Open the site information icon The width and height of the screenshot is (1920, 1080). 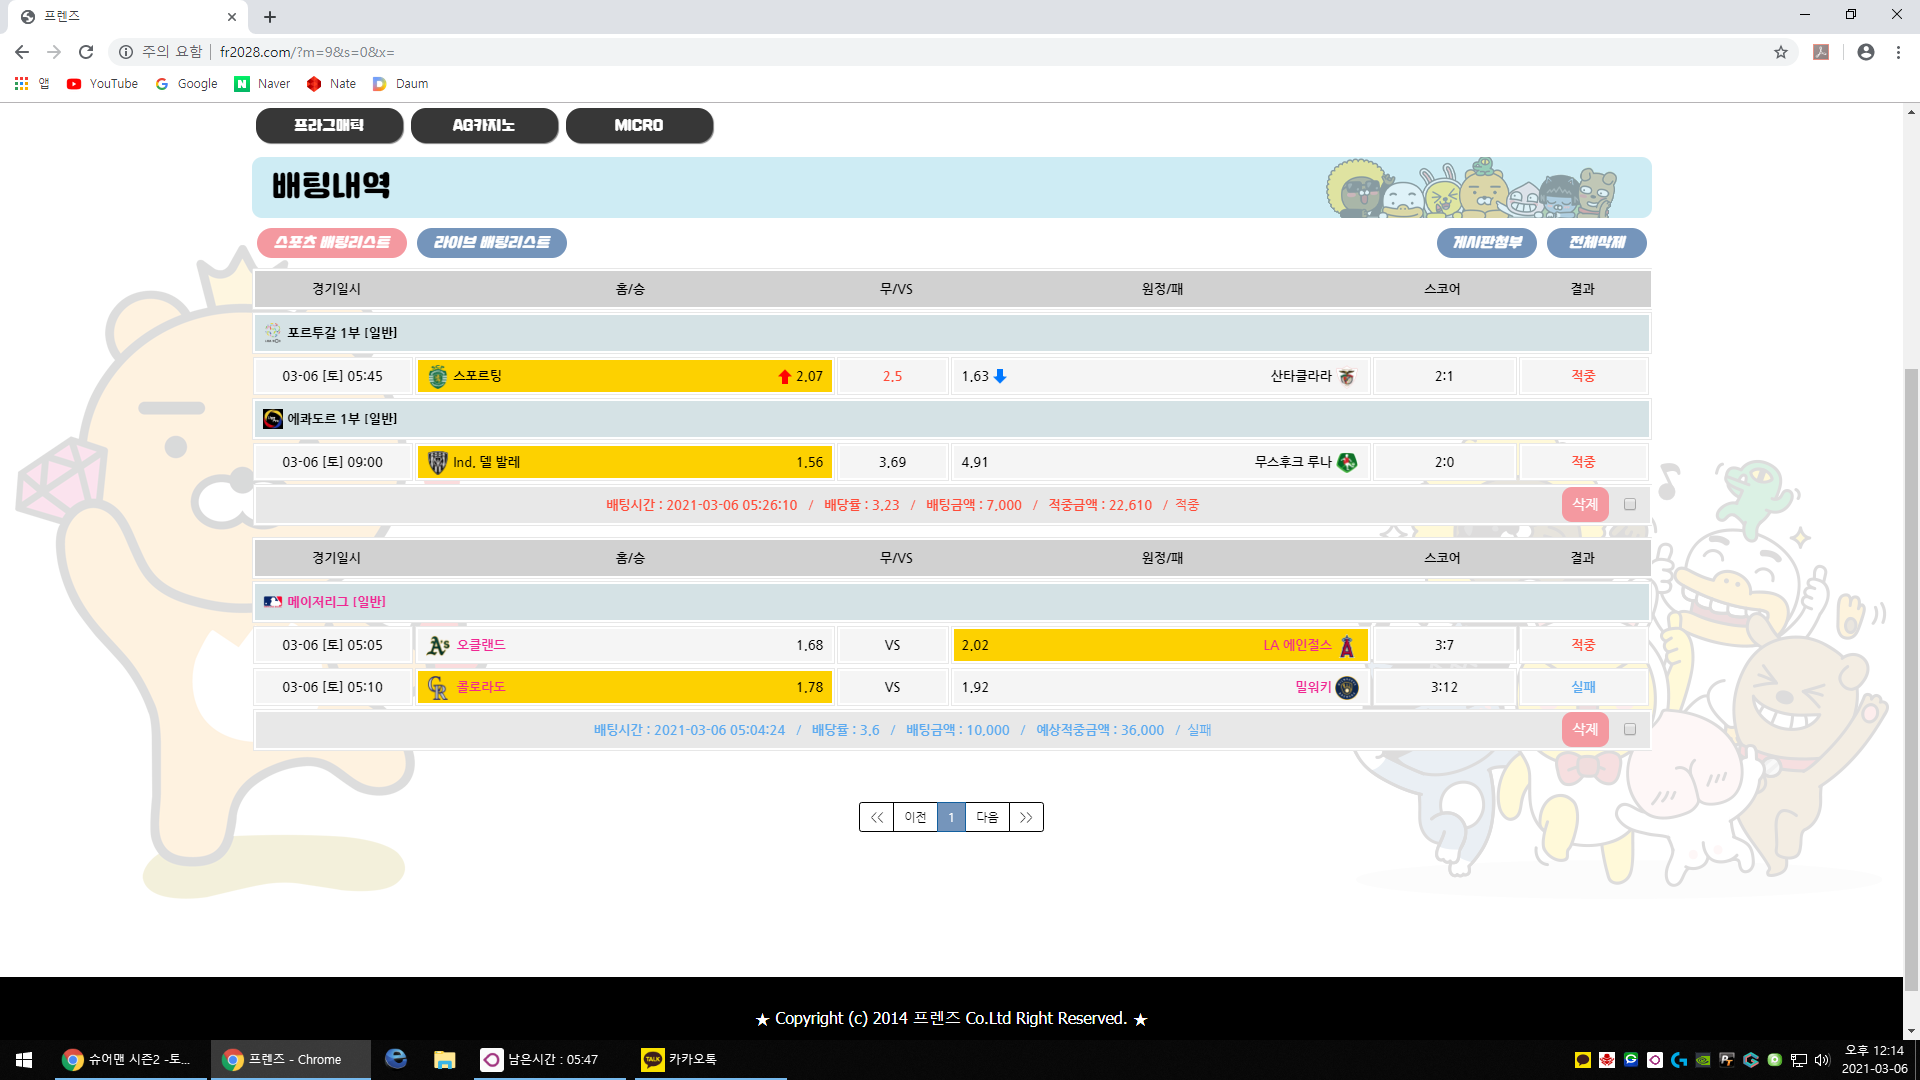tap(126, 52)
